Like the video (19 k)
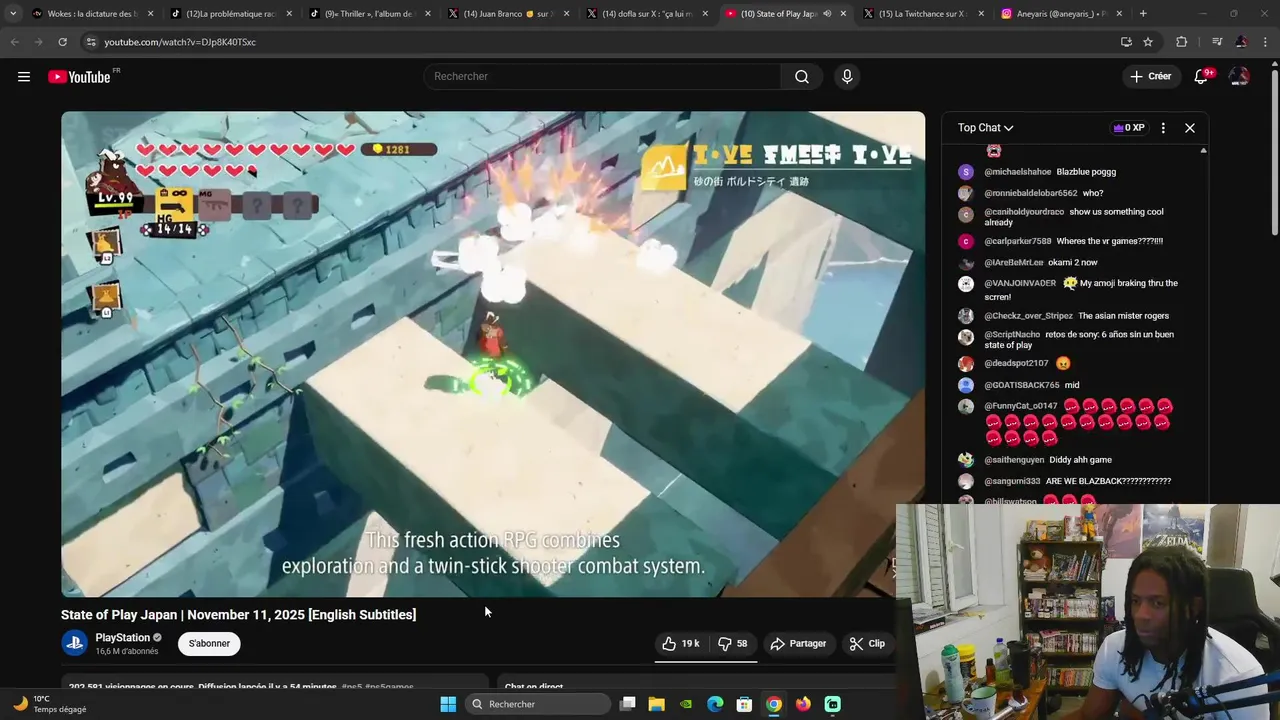 point(681,644)
